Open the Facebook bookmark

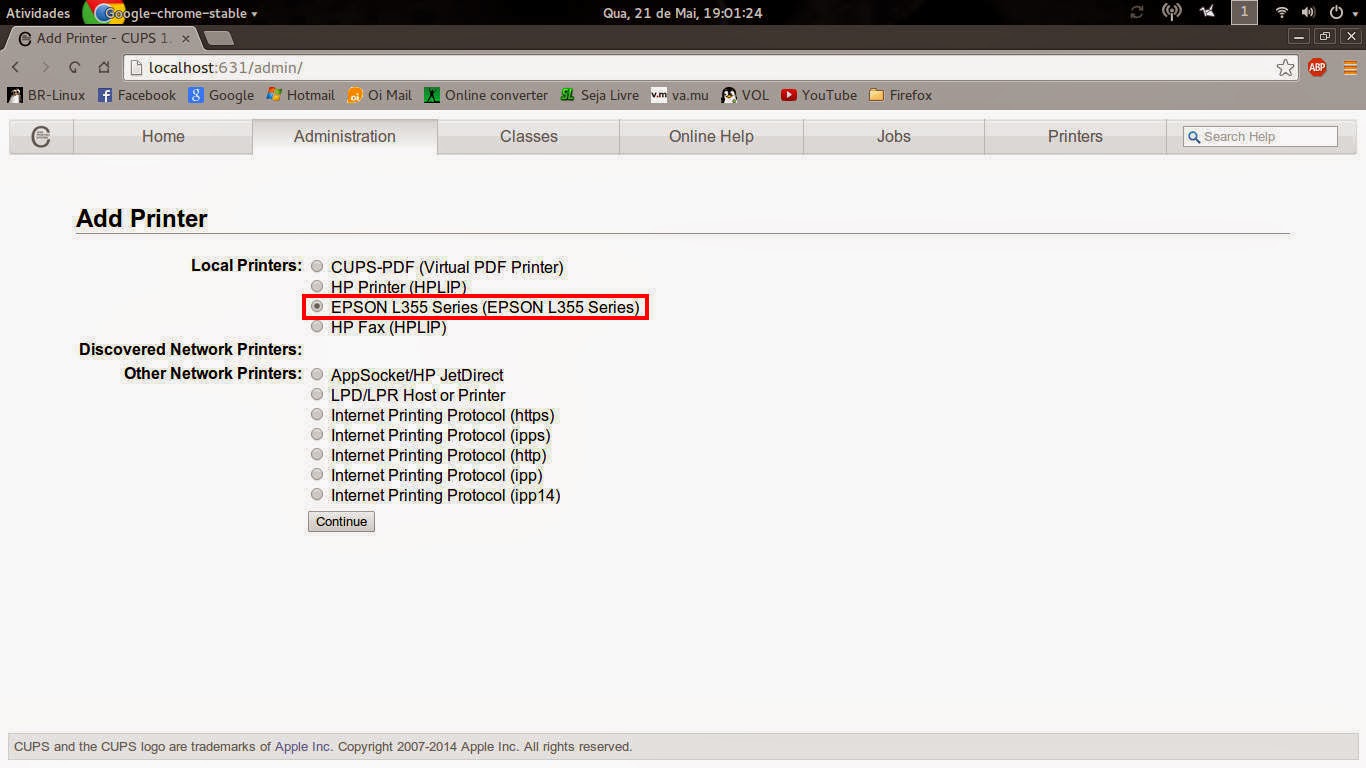(136, 95)
